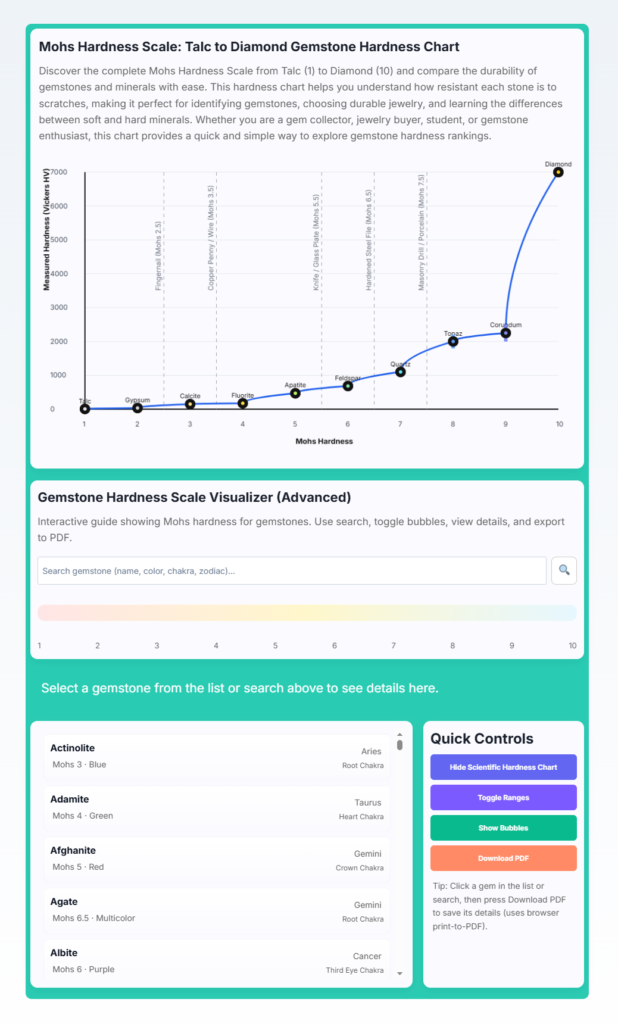Click the gem list scroll up arrow
The image size is (618, 1024).
point(400,735)
